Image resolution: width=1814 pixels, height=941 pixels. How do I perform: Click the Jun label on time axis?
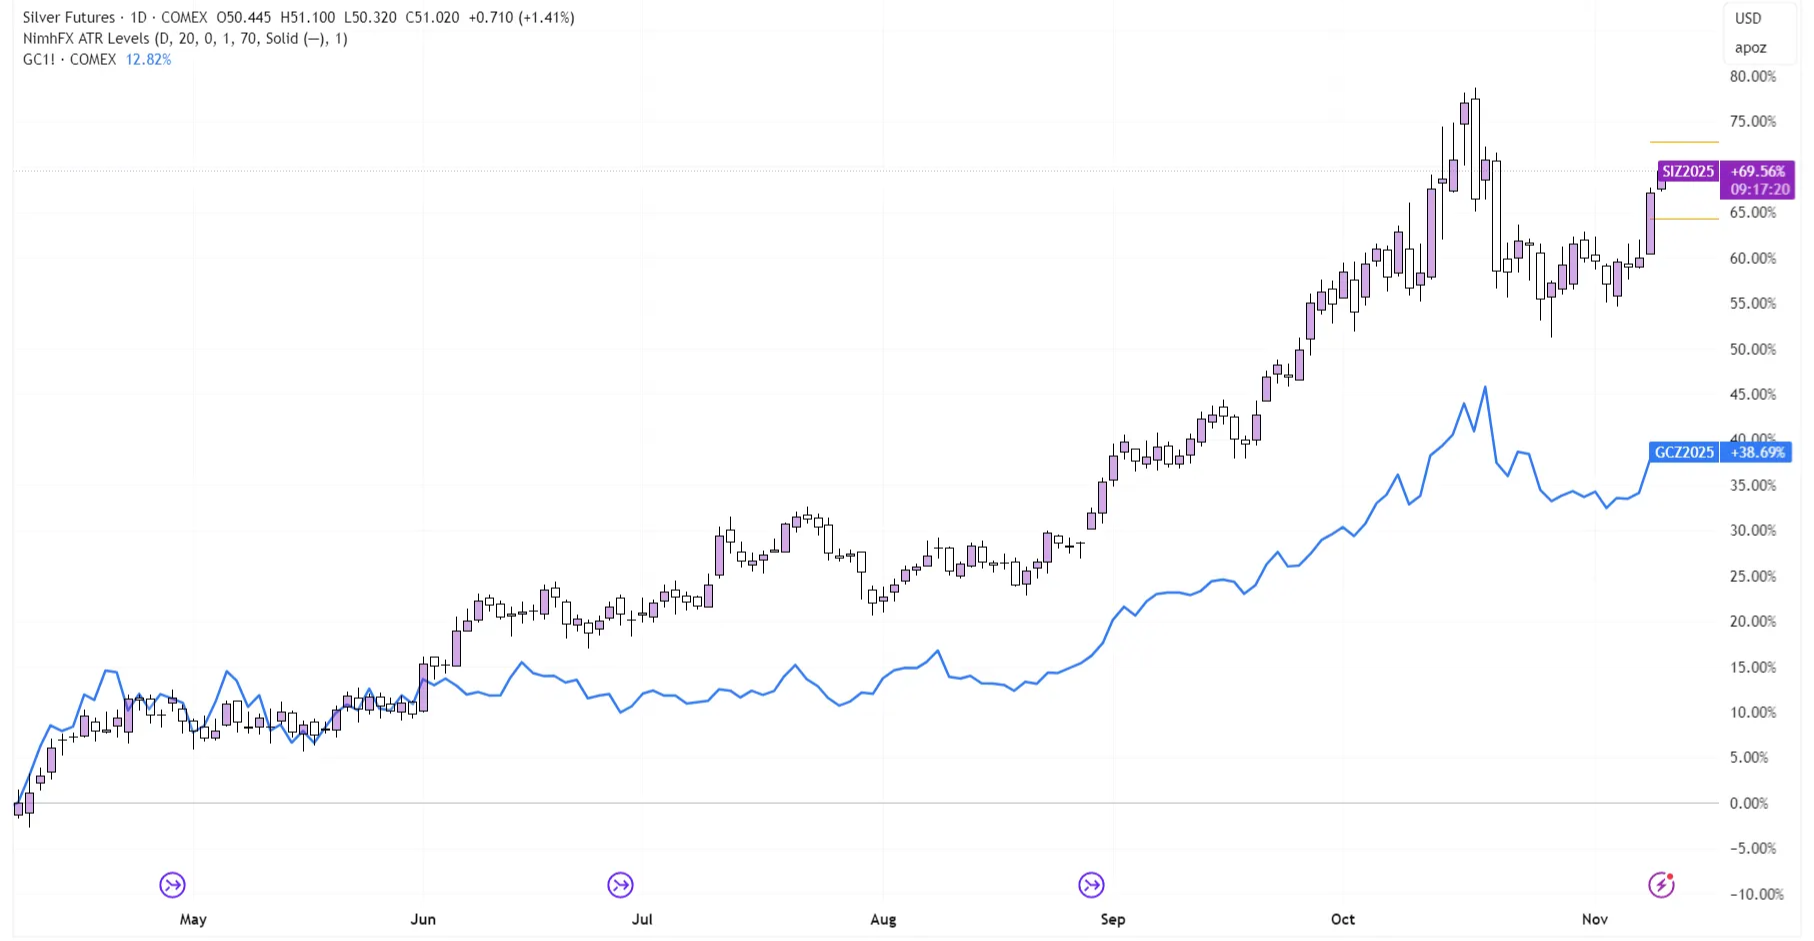point(423,919)
